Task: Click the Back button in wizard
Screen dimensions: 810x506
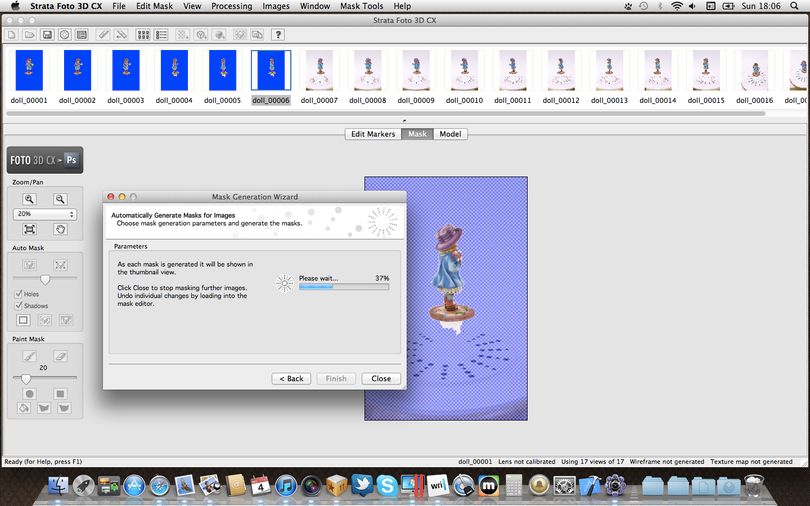Action: [x=291, y=378]
